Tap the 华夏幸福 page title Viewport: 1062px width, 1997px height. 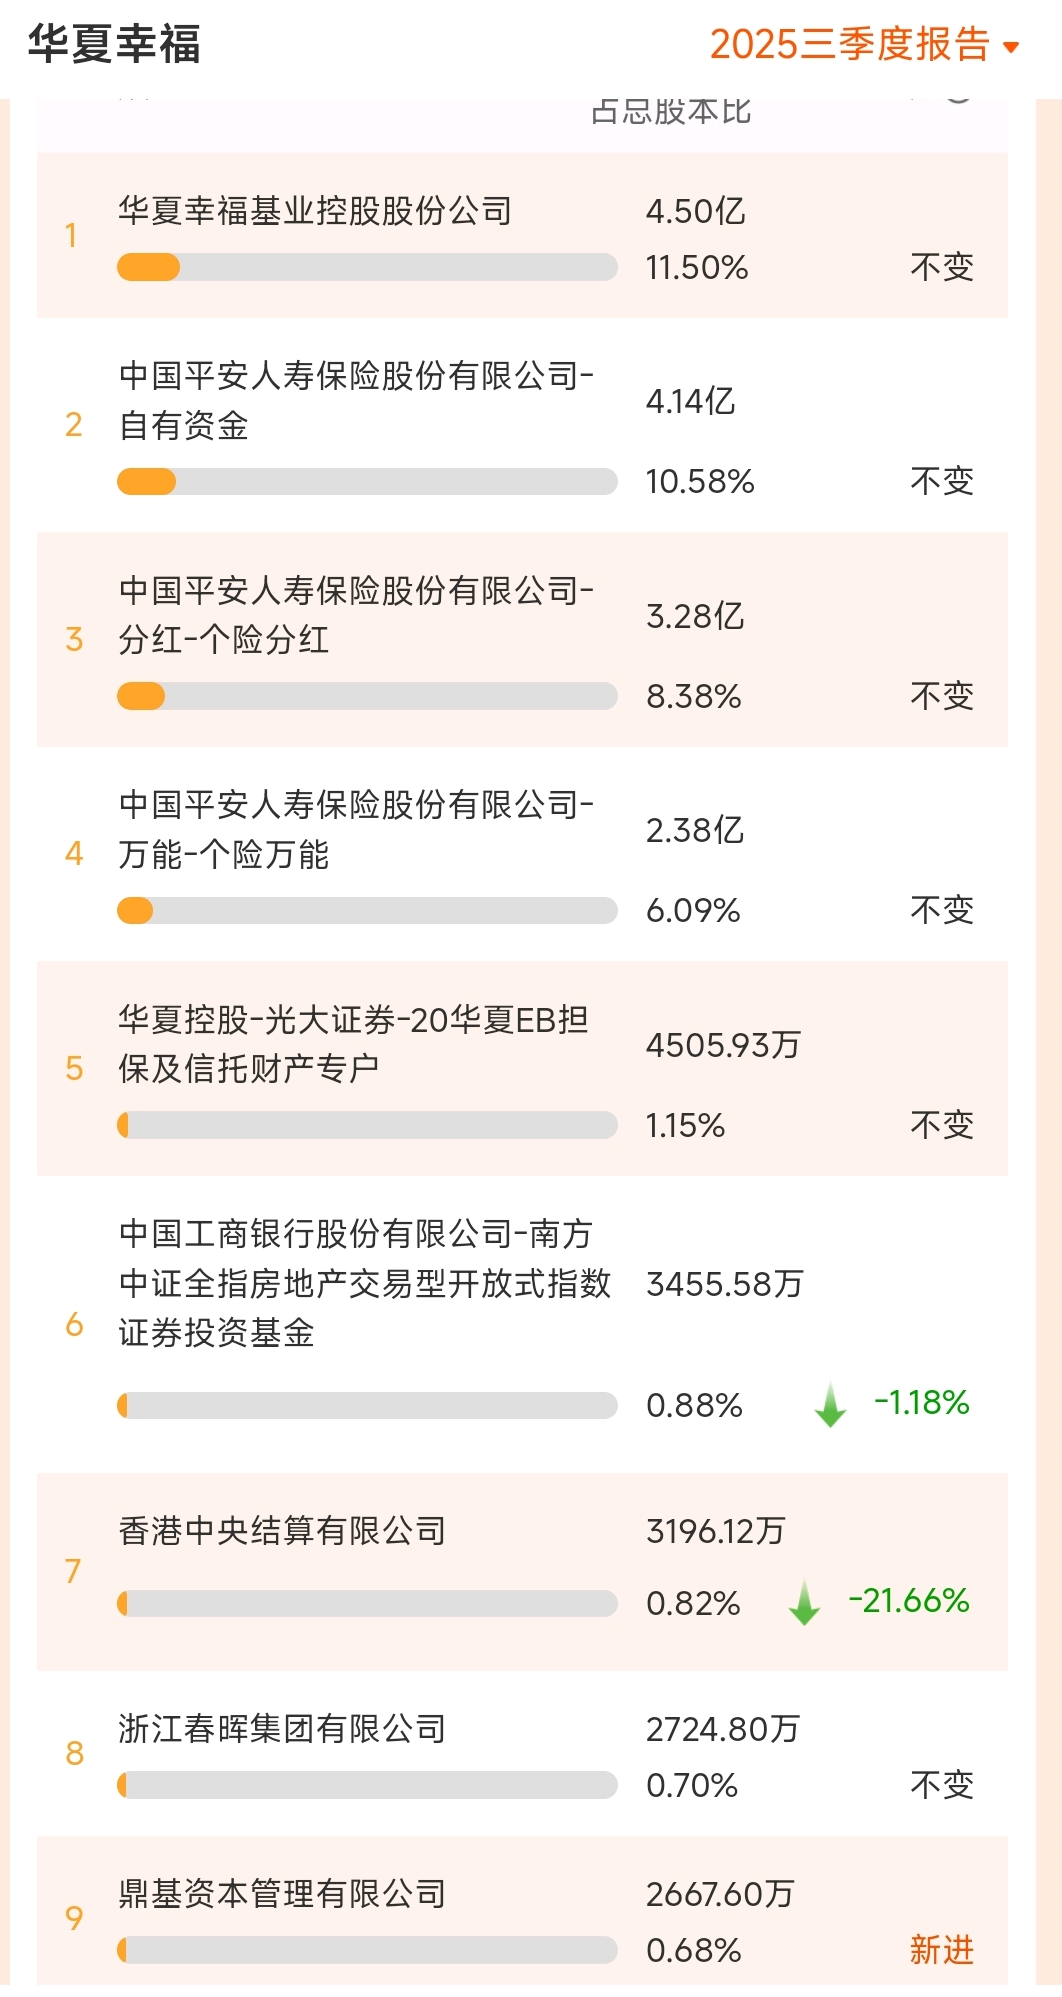pos(115,45)
